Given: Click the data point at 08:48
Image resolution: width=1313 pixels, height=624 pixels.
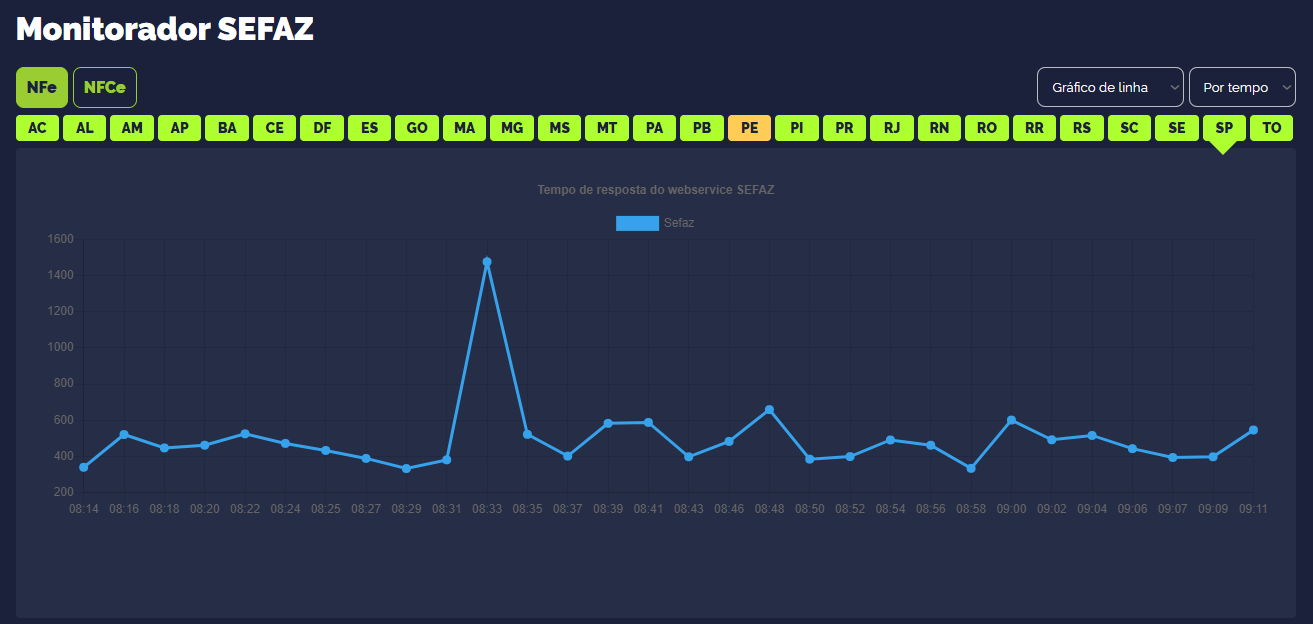Looking at the screenshot, I should (769, 410).
